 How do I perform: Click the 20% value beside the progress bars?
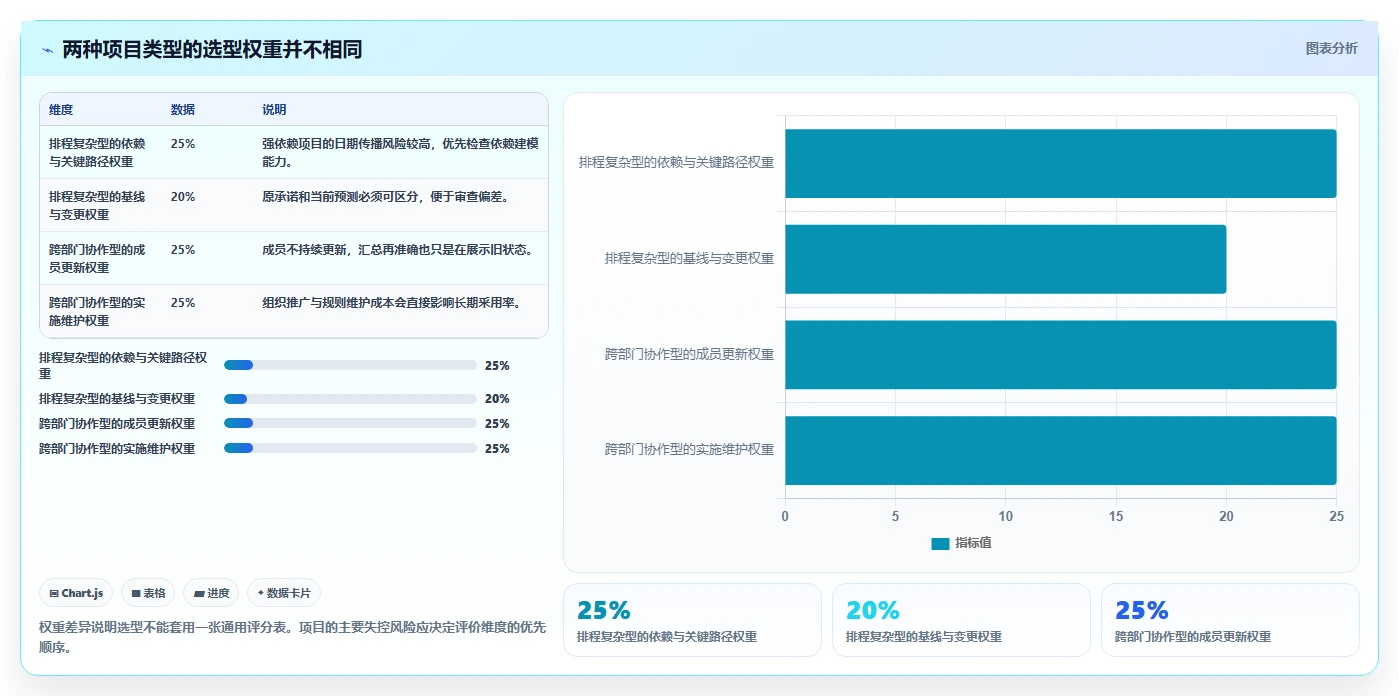coord(497,399)
